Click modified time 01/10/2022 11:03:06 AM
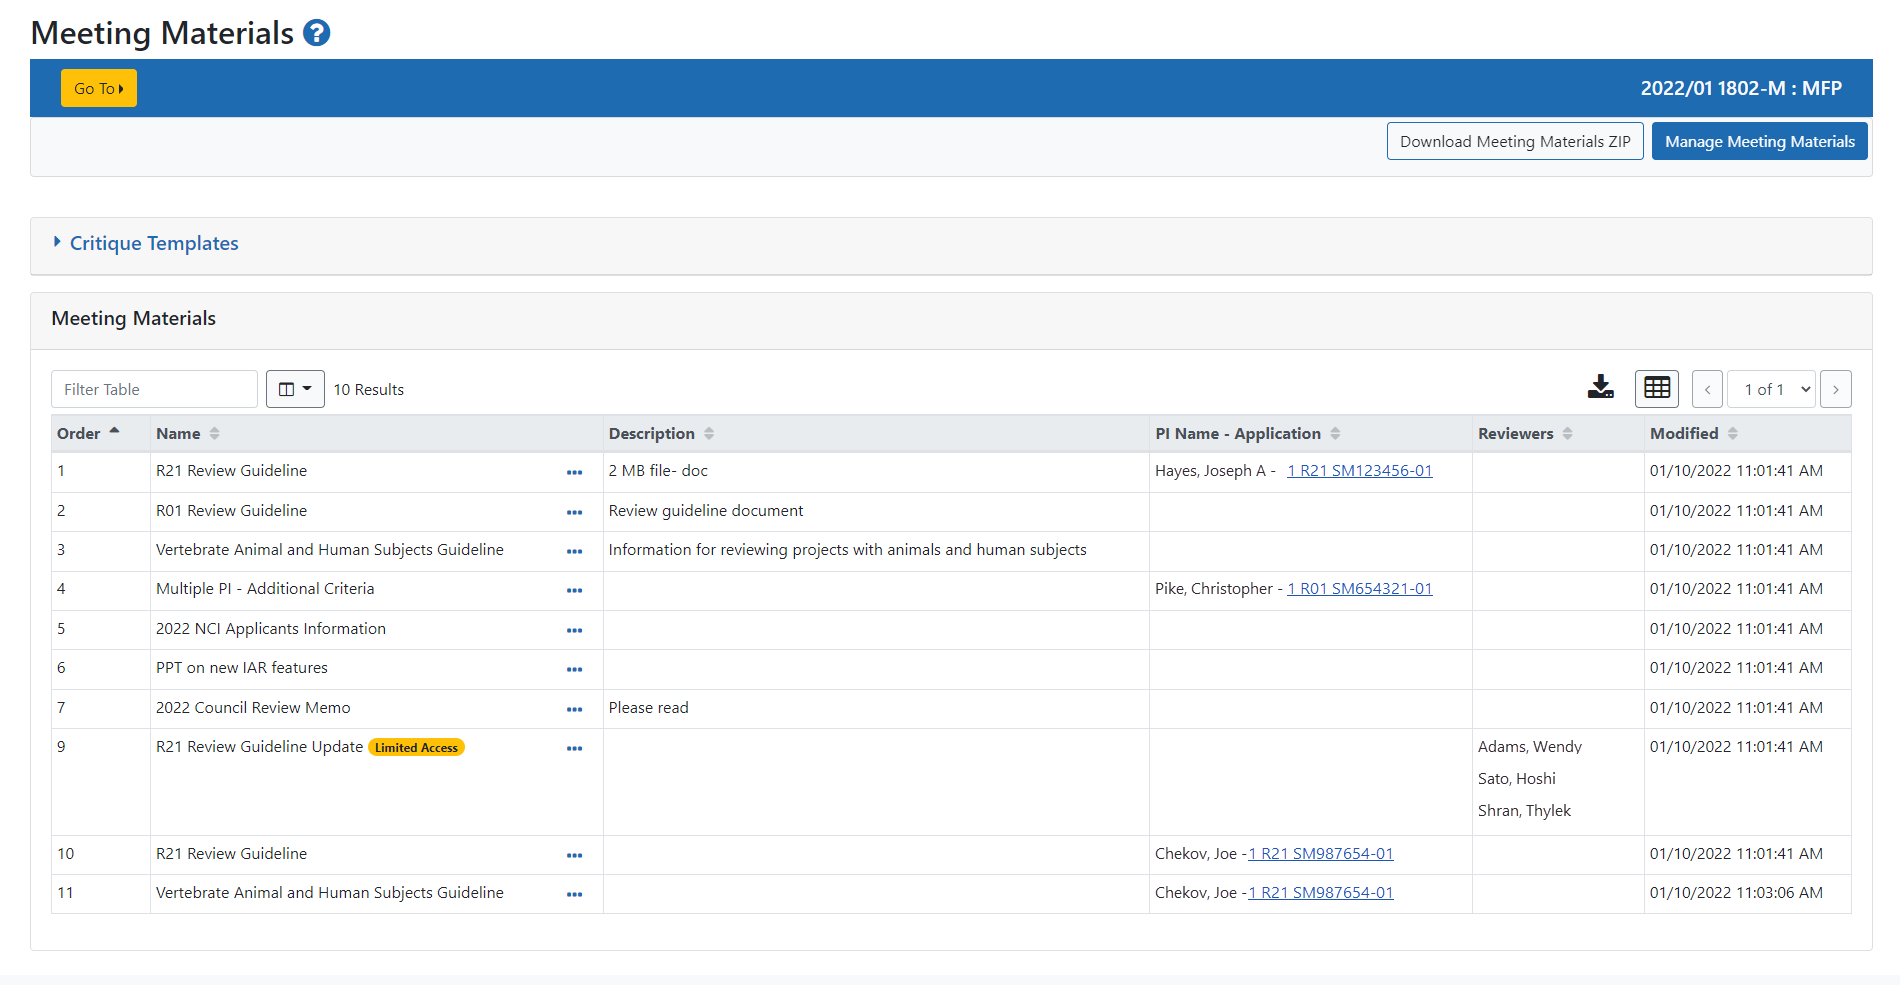Image resolution: width=1900 pixels, height=985 pixels. (1736, 892)
